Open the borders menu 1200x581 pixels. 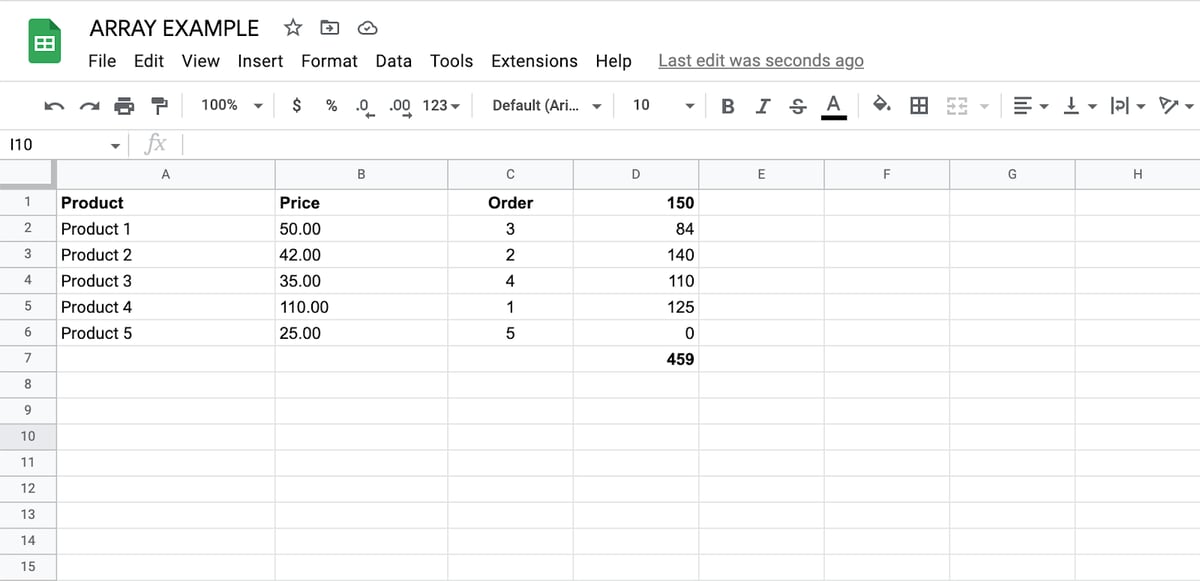[918, 105]
